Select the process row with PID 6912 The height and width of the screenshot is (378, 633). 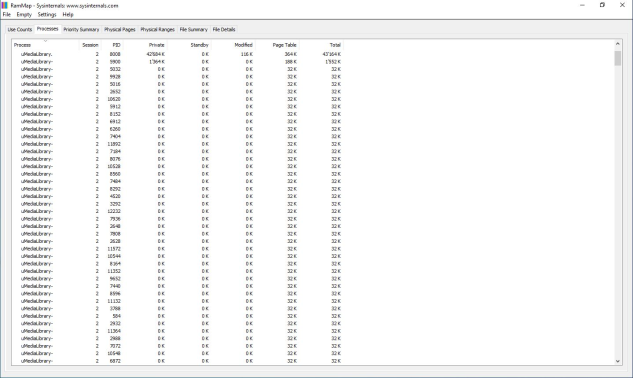[178, 122]
